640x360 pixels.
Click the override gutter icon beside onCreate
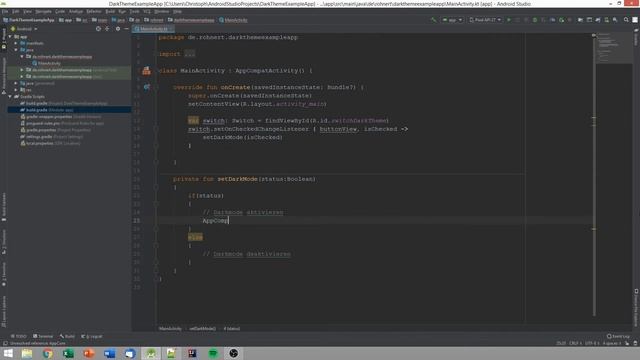point(147,87)
